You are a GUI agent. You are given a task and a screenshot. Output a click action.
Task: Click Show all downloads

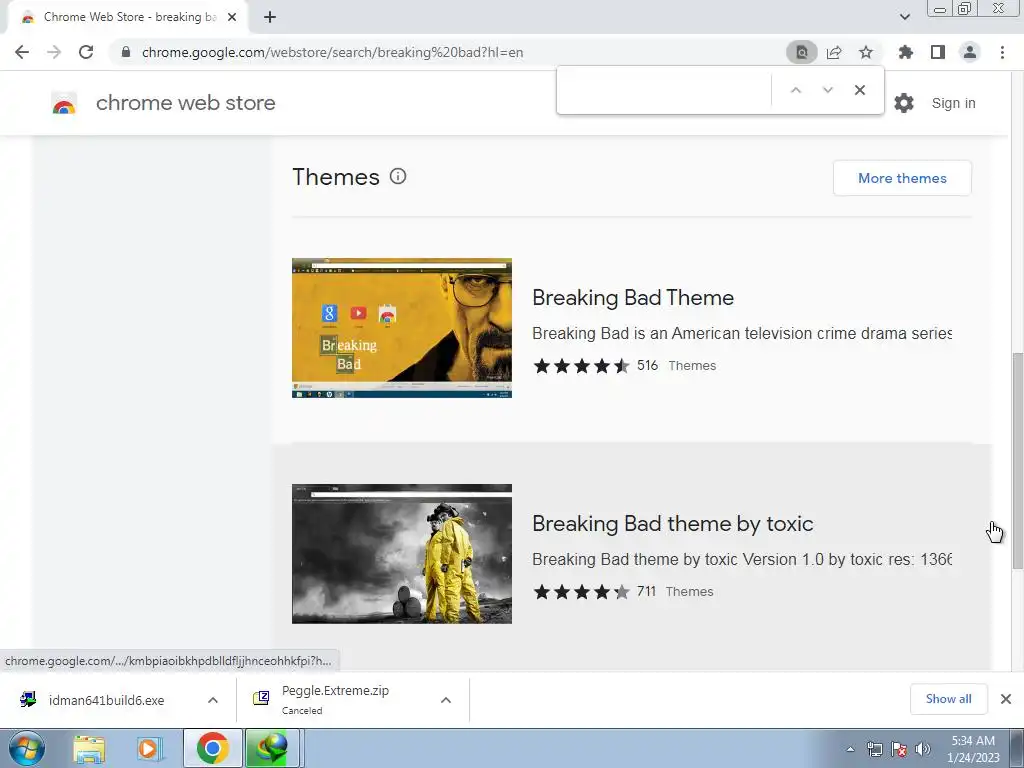tap(948, 699)
